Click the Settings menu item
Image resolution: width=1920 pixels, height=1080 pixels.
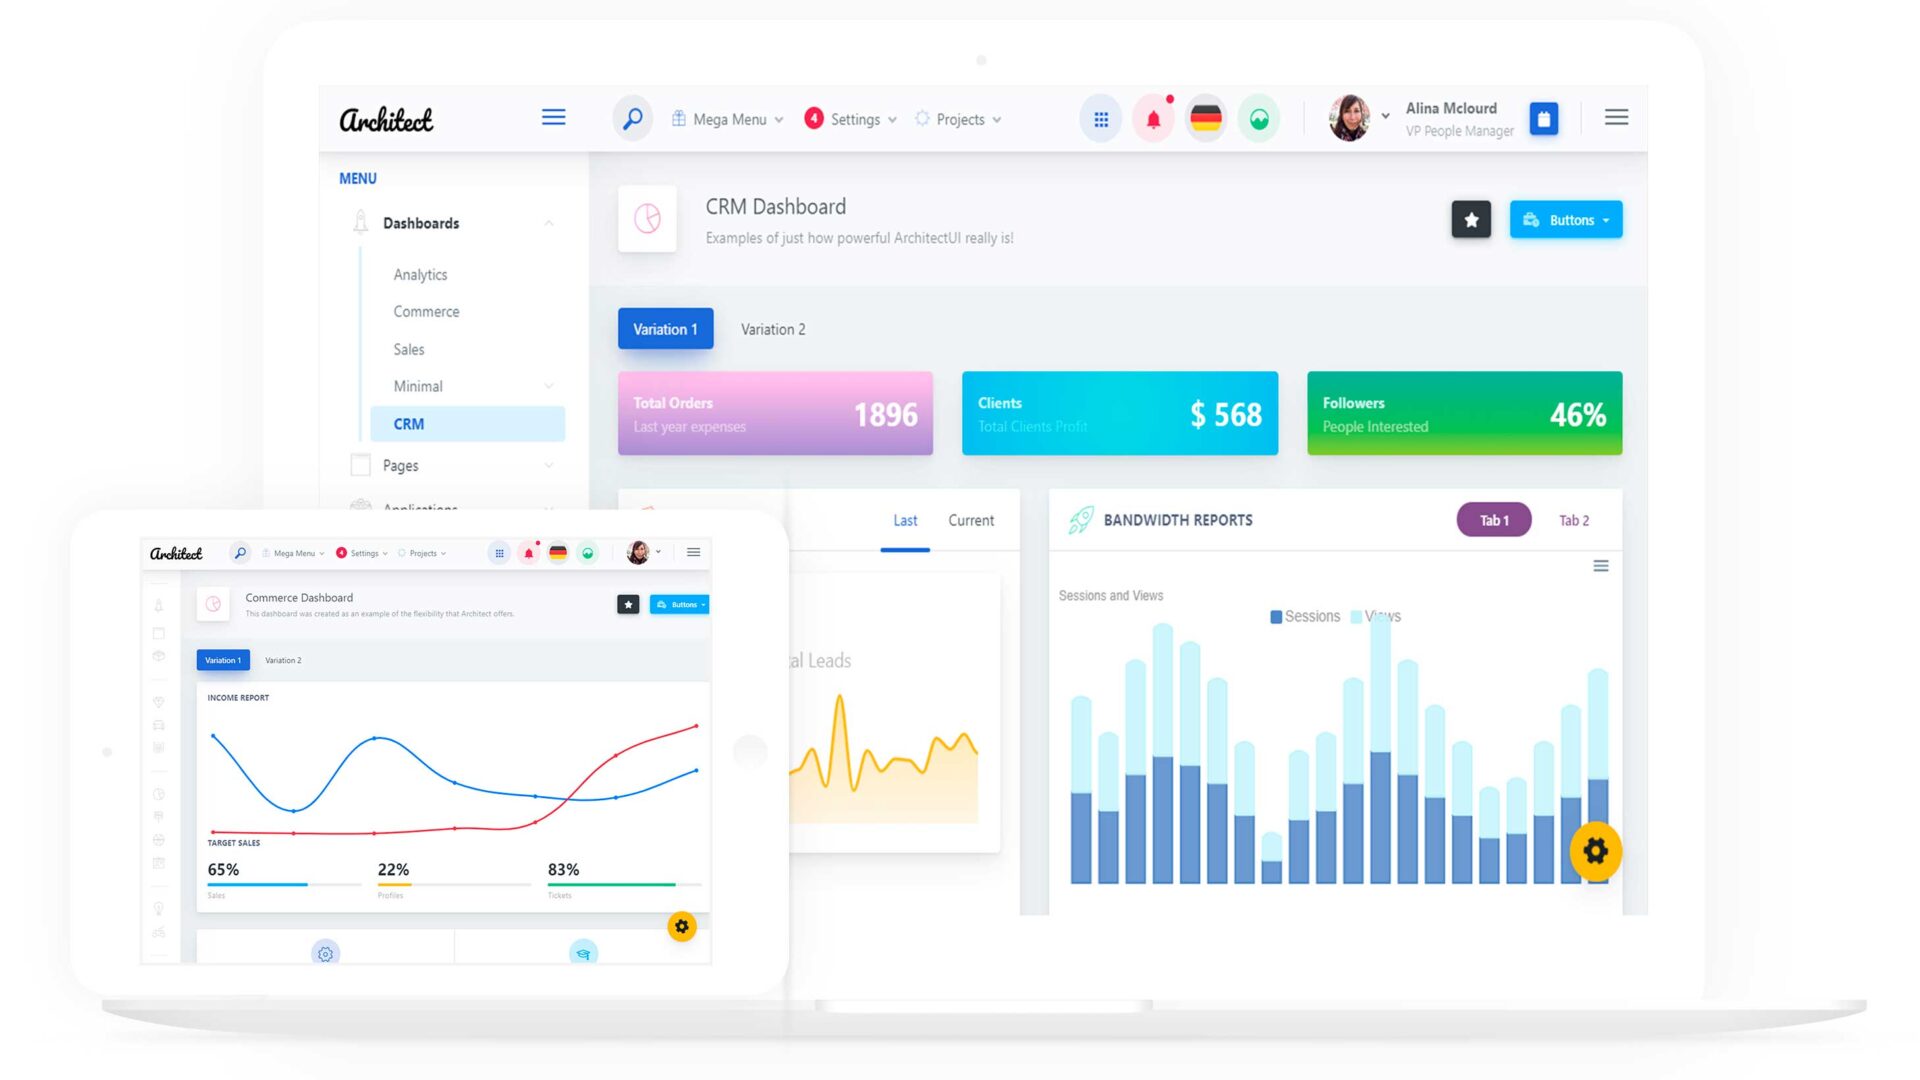[855, 117]
